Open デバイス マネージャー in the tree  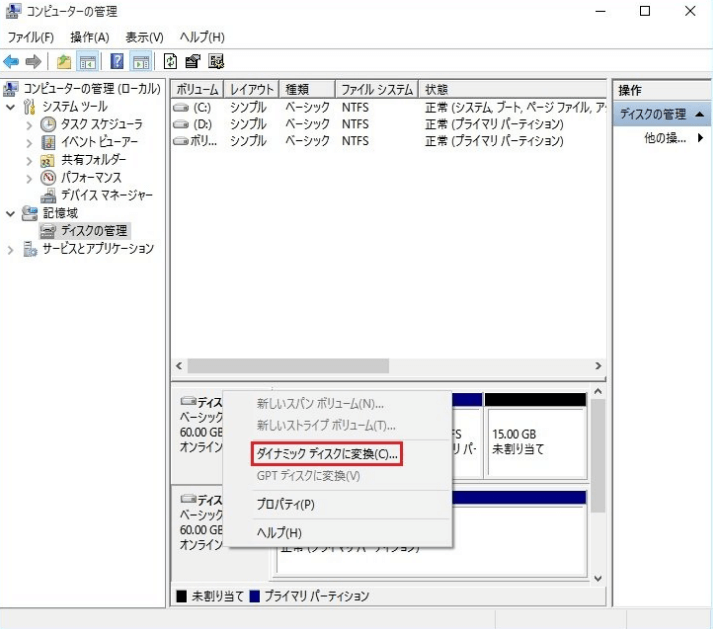tap(107, 195)
